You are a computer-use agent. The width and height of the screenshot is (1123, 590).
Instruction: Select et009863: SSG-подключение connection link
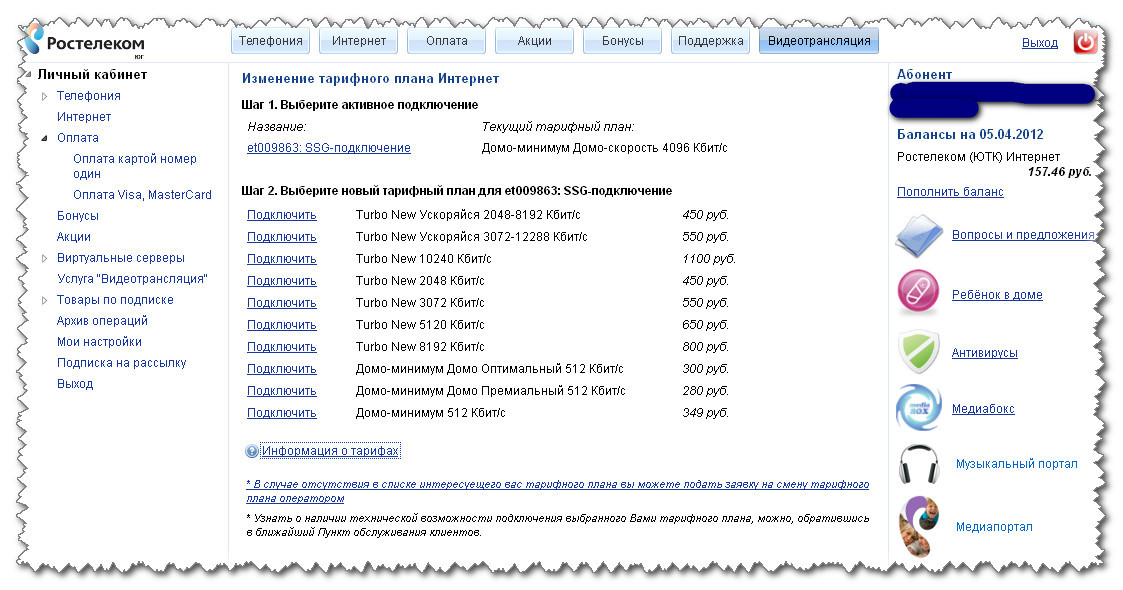click(x=328, y=148)
